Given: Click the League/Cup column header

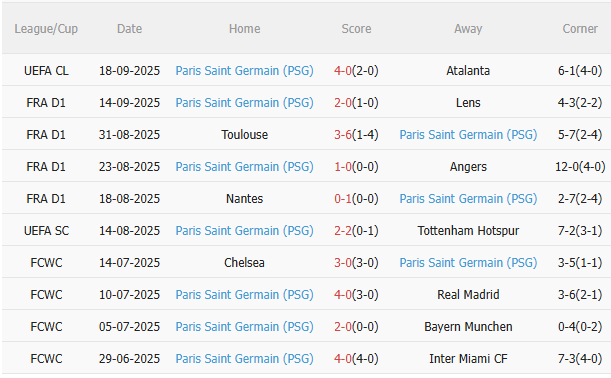Looking at the screenshot, I should [x=46, y=28].
